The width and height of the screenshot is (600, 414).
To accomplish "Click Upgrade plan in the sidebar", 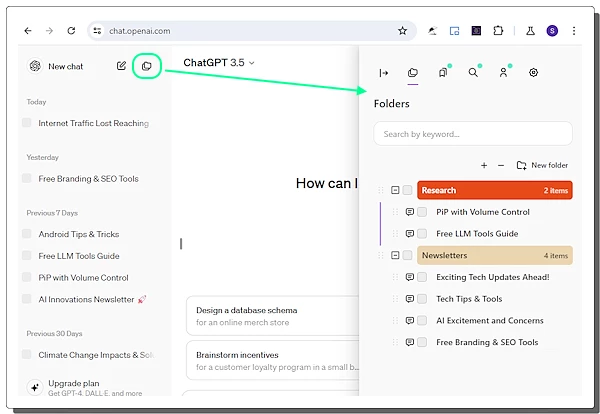I will point(73,383).
